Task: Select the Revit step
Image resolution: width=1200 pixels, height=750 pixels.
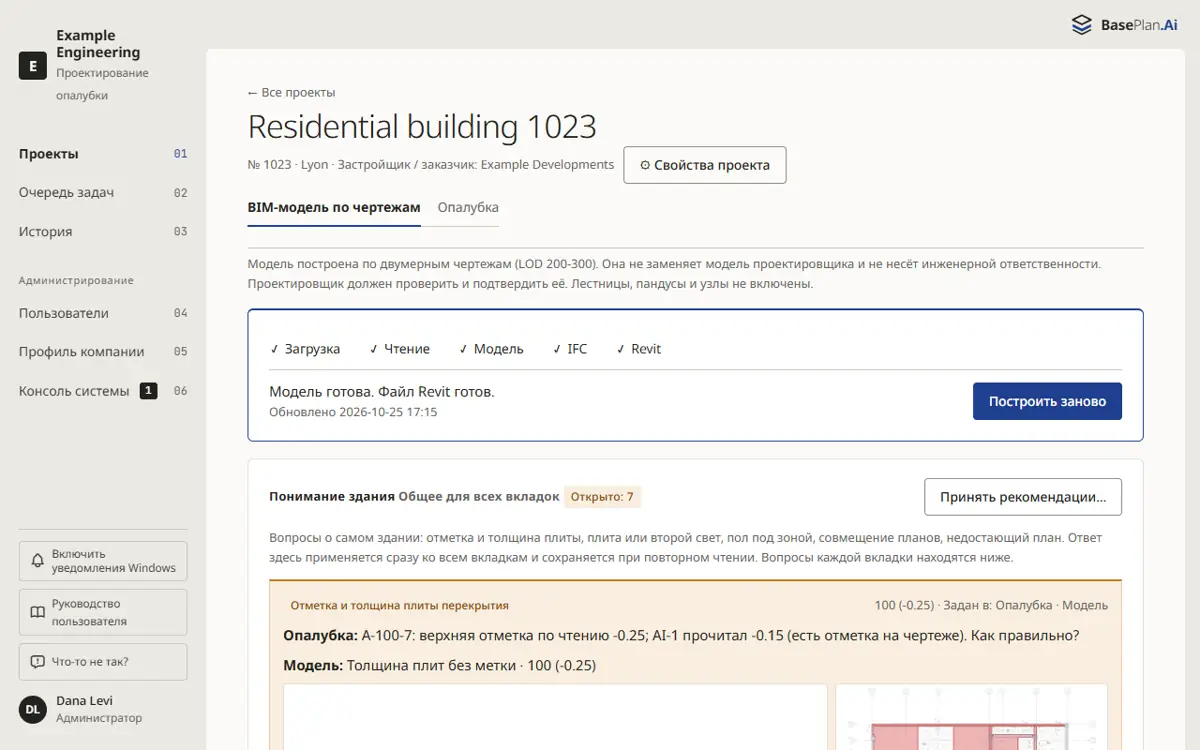Action: [639, 349]
